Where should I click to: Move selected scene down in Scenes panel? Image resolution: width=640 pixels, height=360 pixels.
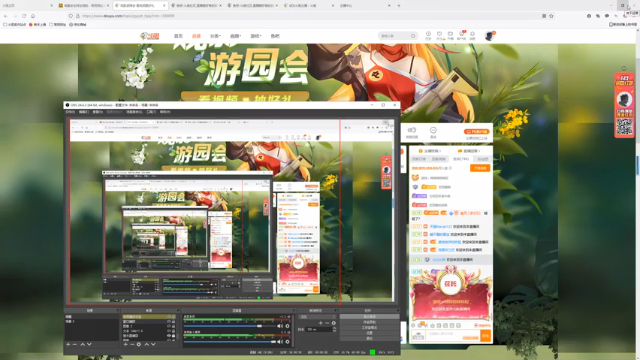(89, 344)
